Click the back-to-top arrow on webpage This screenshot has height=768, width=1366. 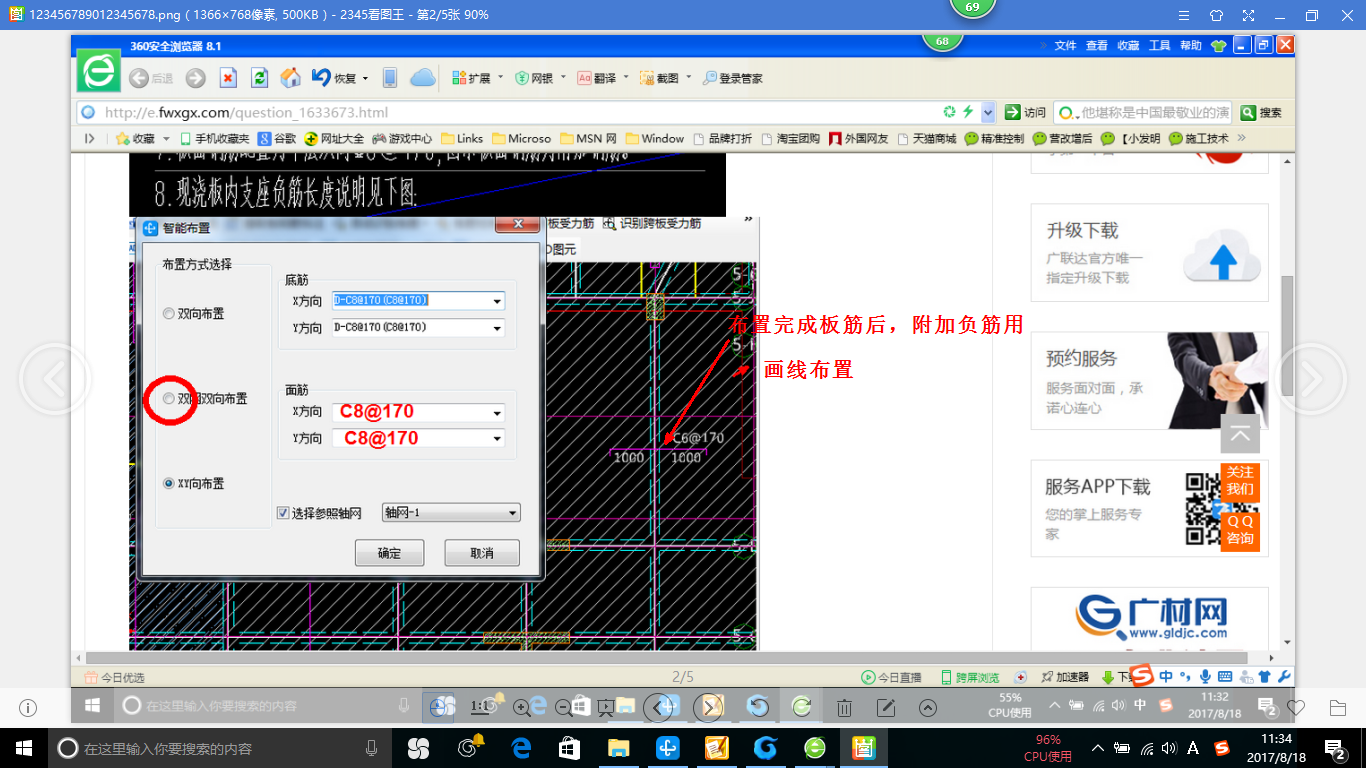(x=1240, y=434)
